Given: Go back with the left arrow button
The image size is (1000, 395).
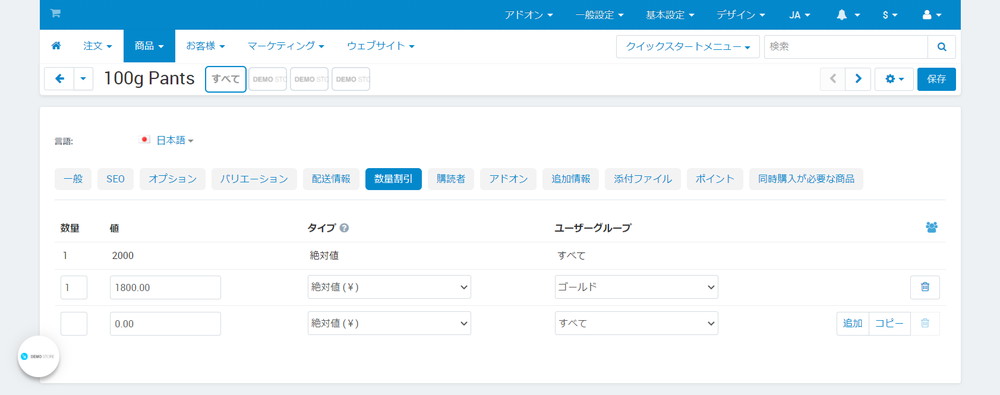Looking at the screenshot, I should tap(59, 78).
